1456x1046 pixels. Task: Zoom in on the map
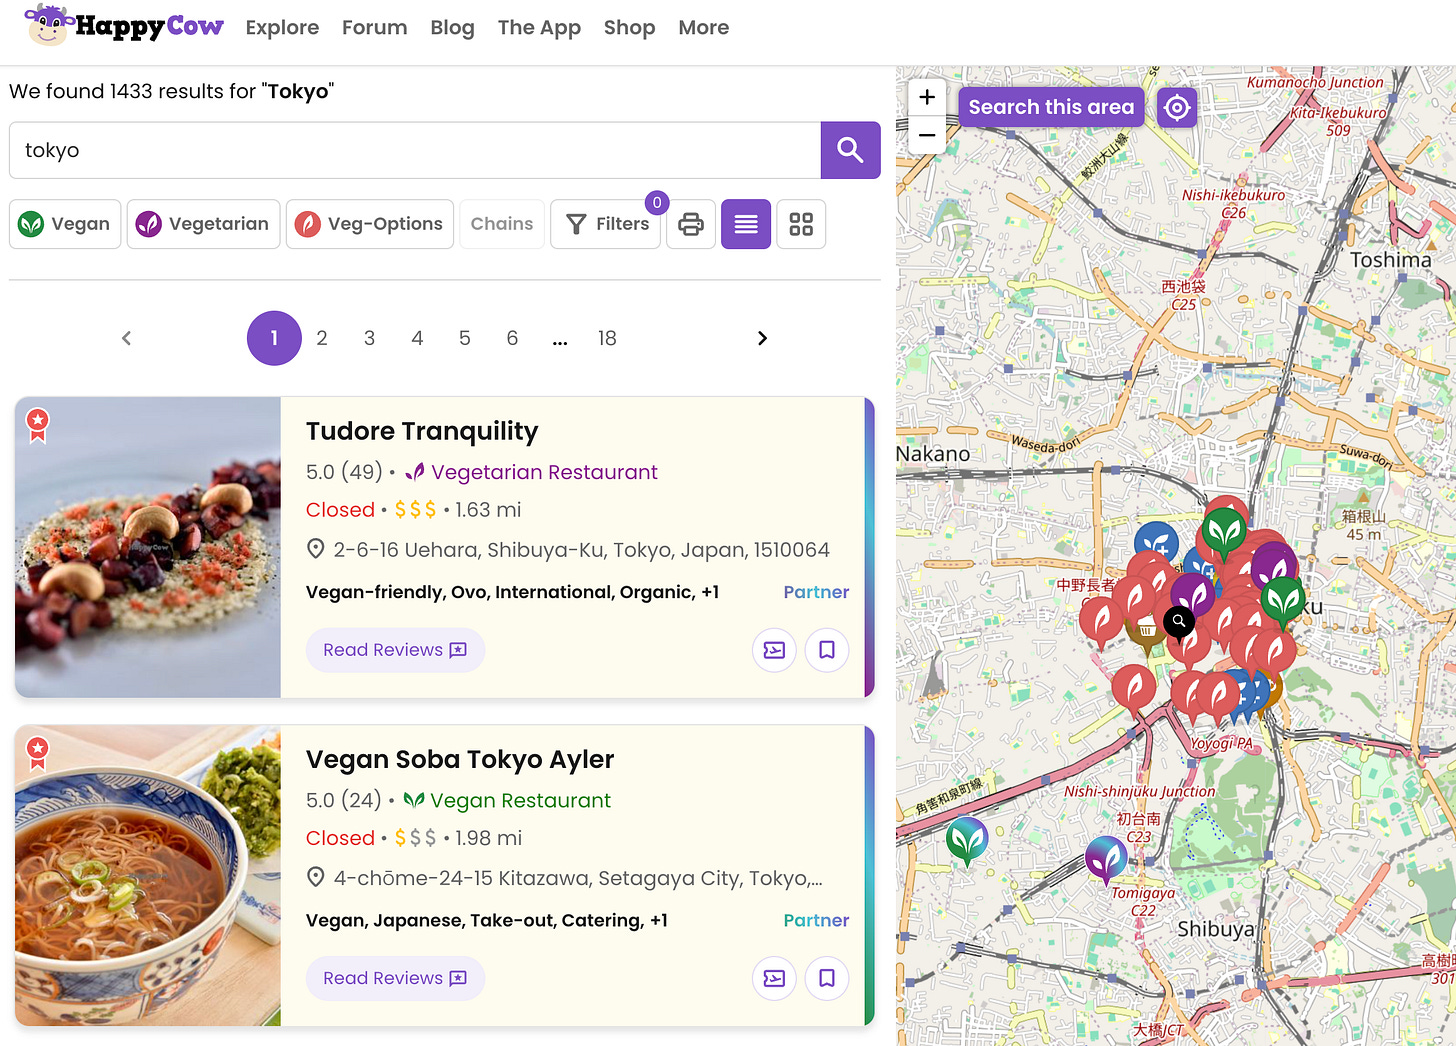927,97
